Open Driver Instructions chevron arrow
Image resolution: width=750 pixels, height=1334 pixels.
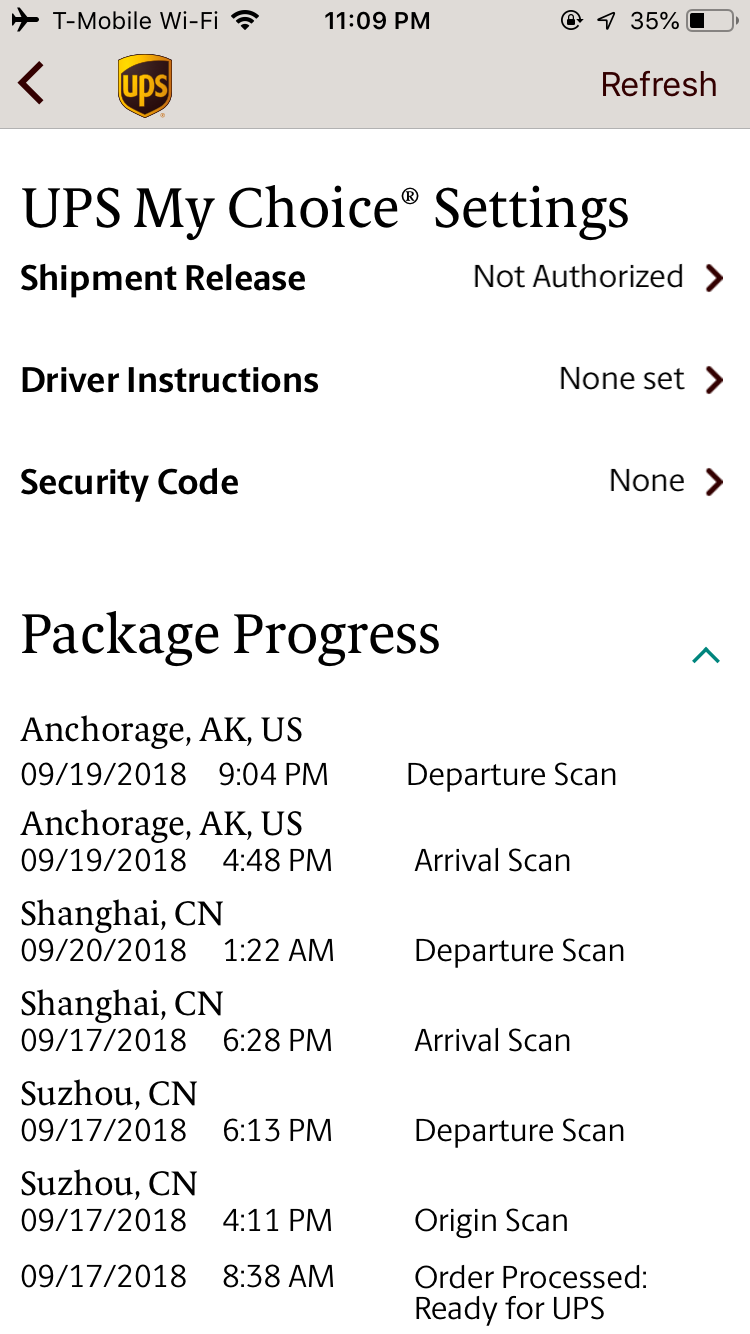(x=713, y=380)
